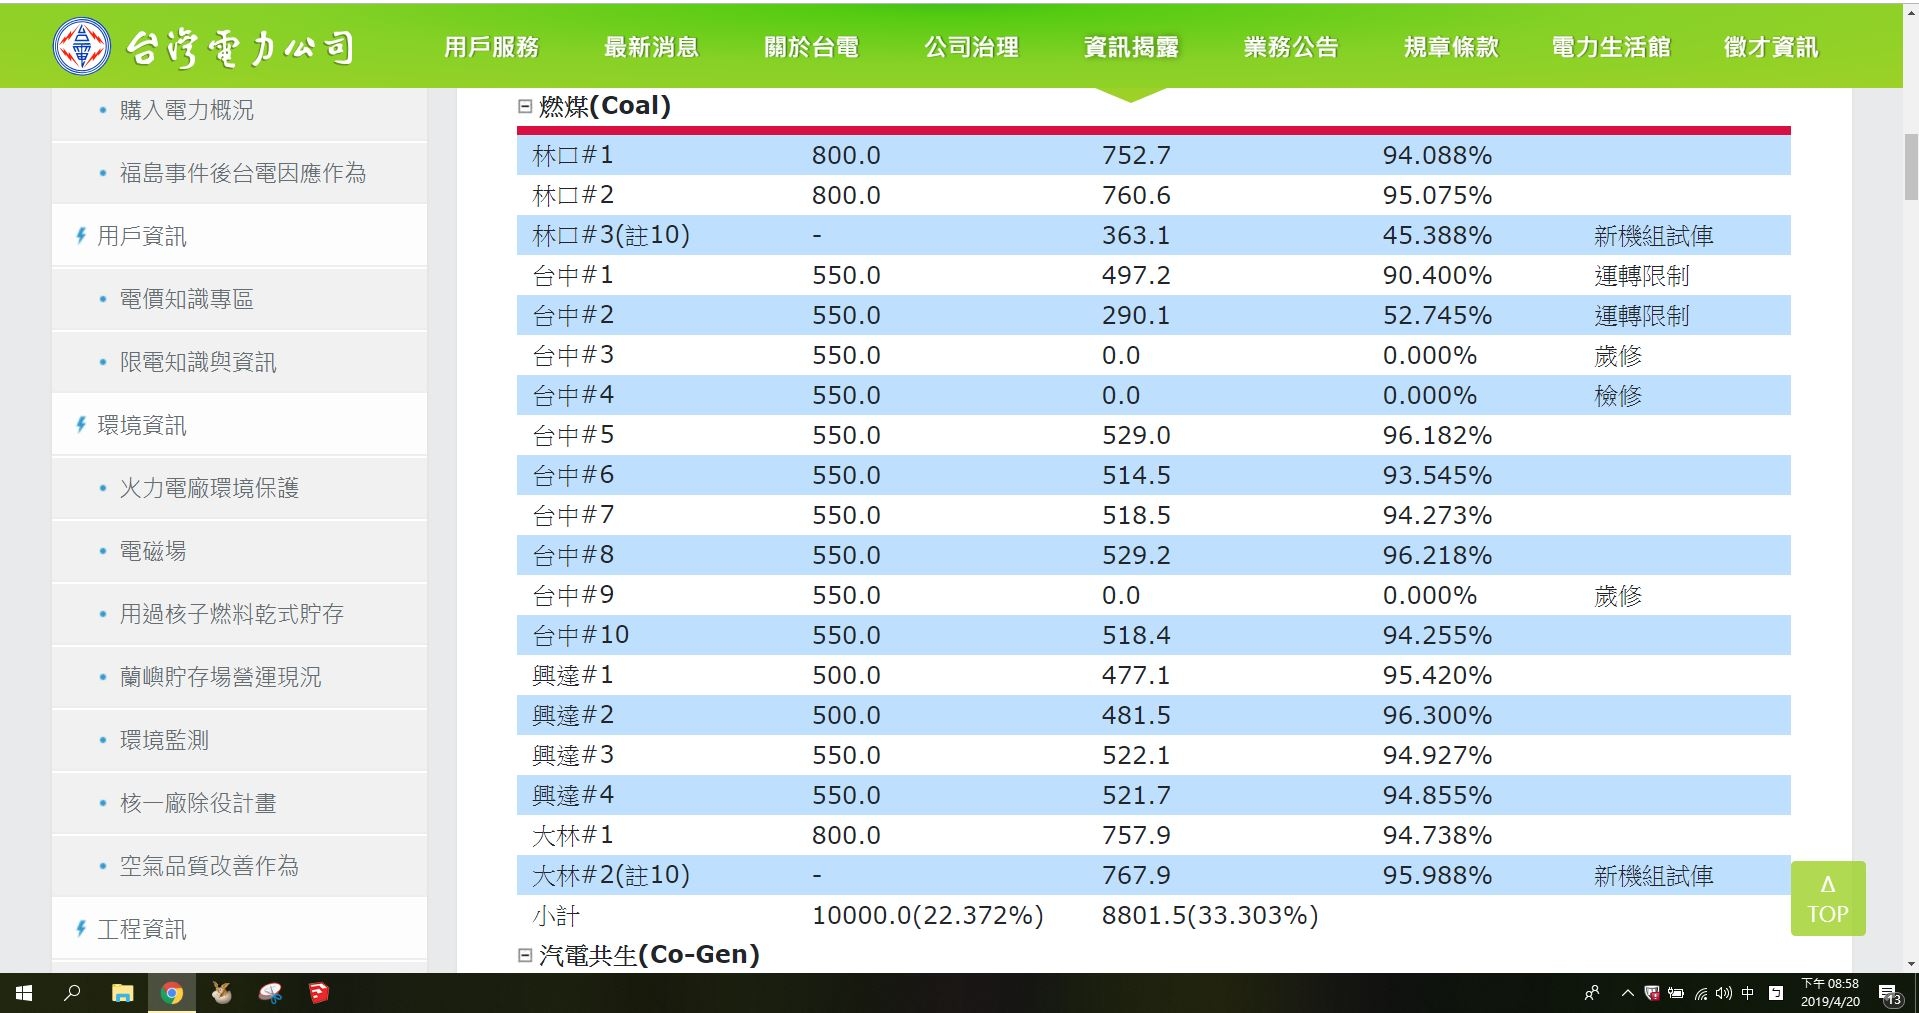Open 核一廠除役計畫 sidebar link
The width and height of the screenshot is (1919, 1013).
click(x=198, y=803)
